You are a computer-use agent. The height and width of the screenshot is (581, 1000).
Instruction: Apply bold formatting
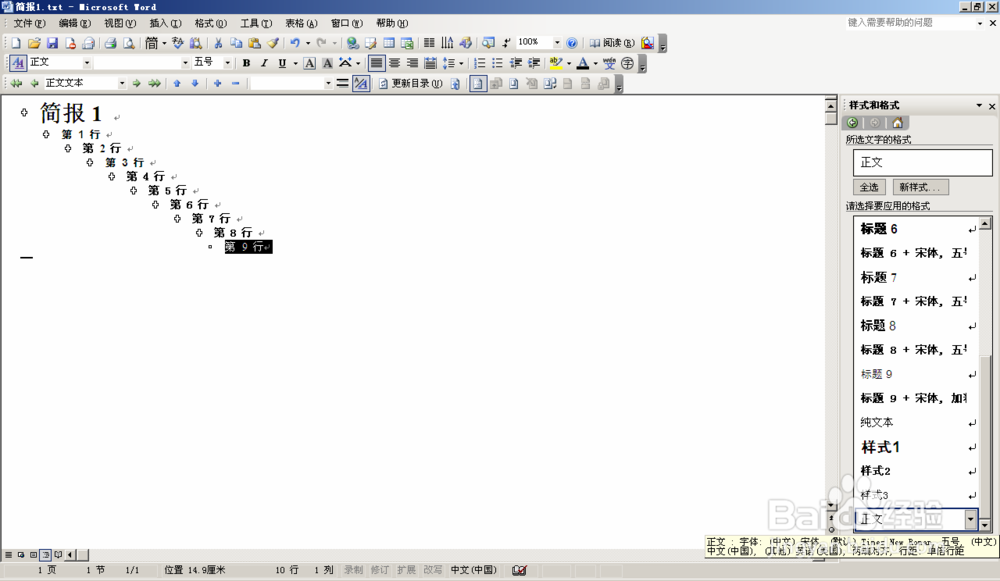coord(246,63)
